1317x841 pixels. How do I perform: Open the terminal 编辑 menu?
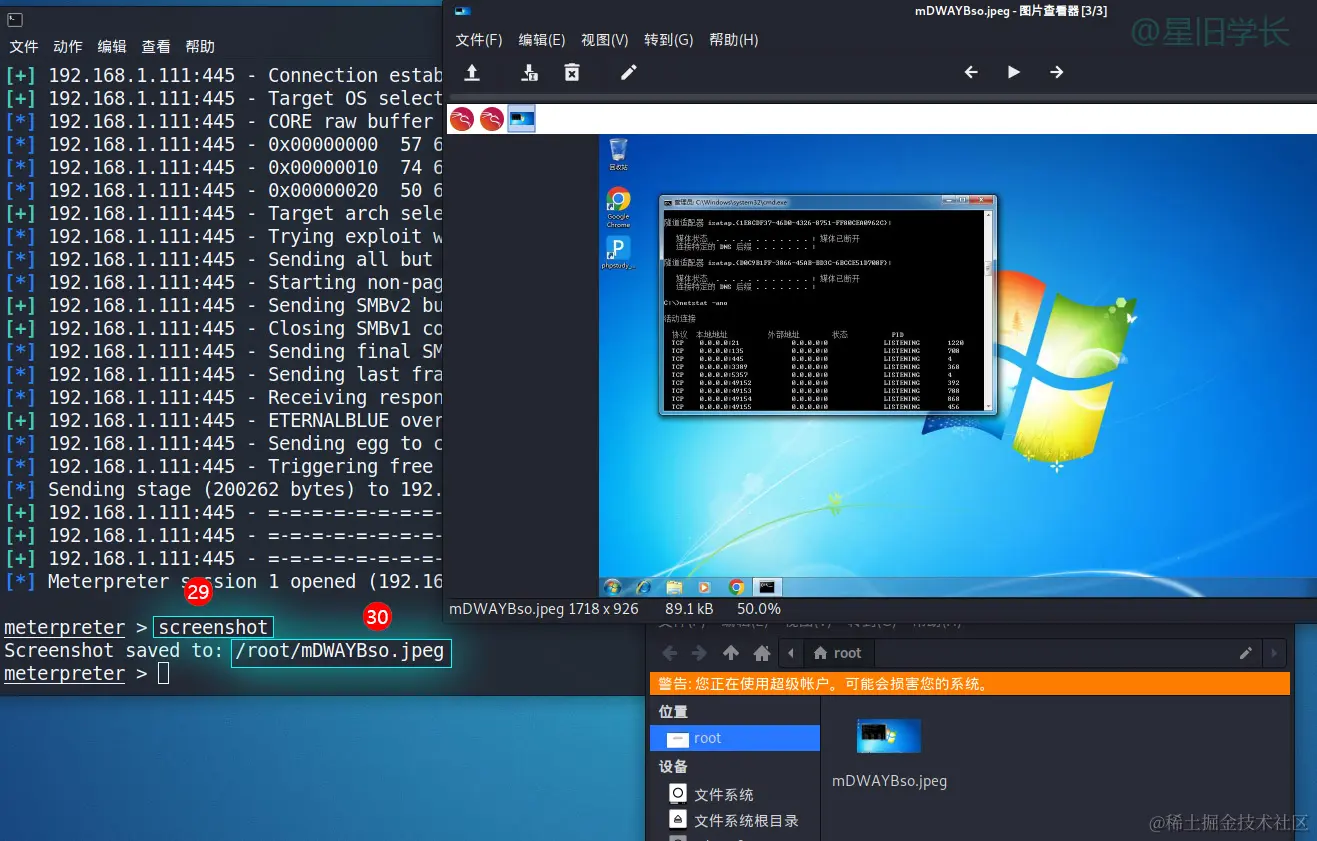112,47
